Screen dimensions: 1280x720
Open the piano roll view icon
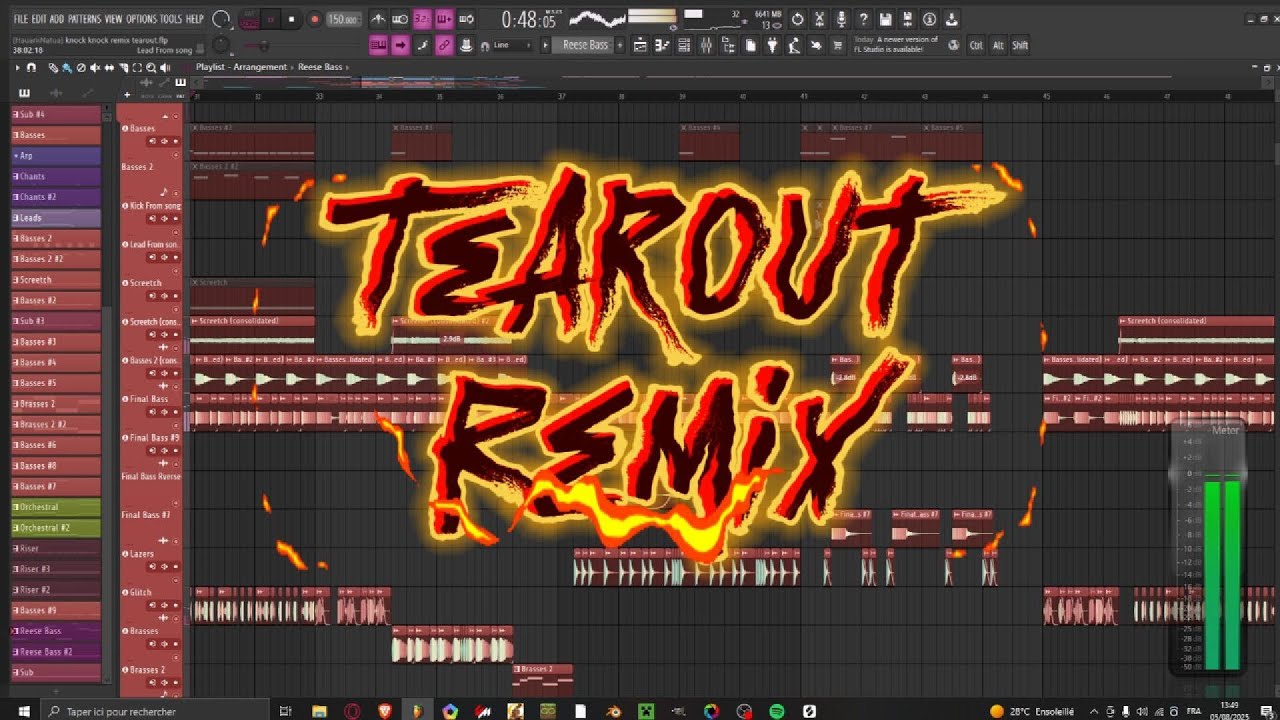click(662, 45)
